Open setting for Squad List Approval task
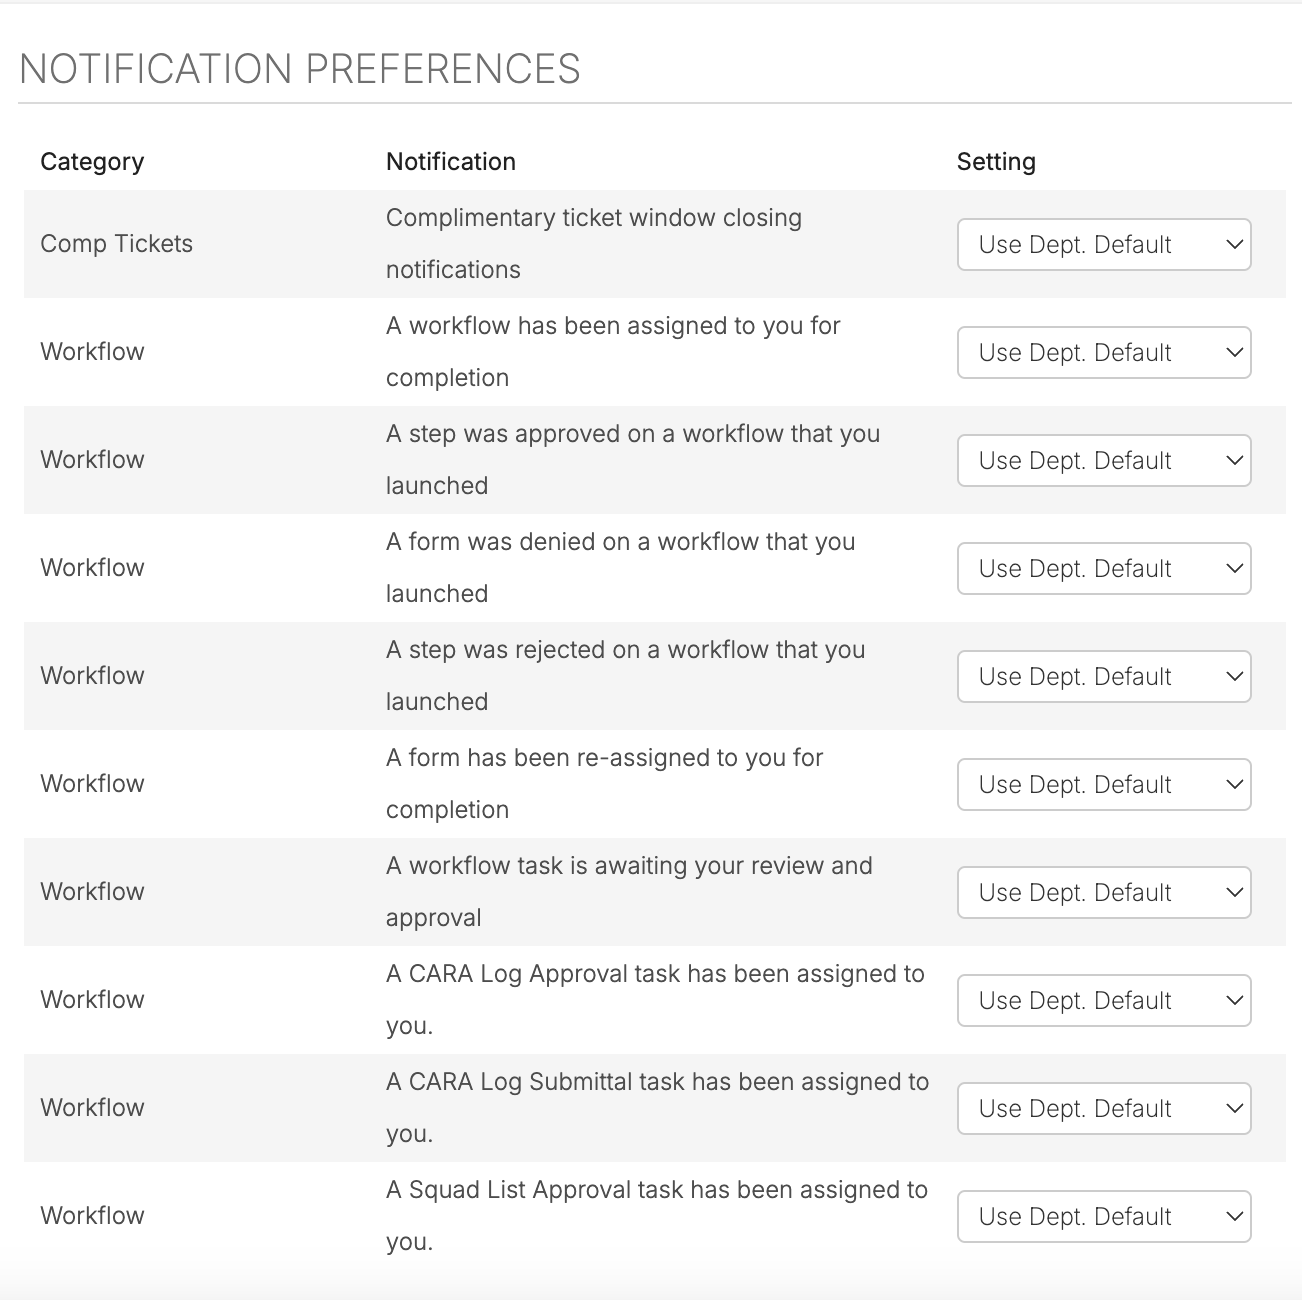The image size is (1302, 1300). coord(1104,1216)
